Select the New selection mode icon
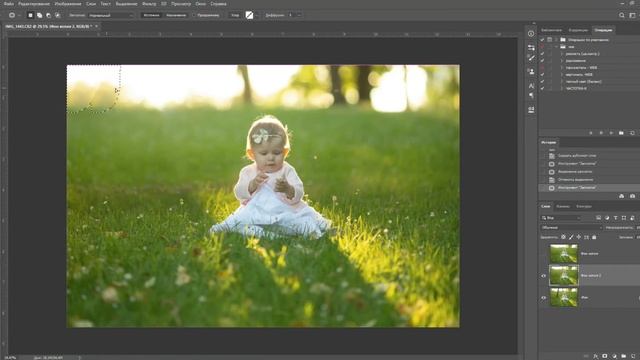The image size is (640, 360). click(x=30, y=15)
